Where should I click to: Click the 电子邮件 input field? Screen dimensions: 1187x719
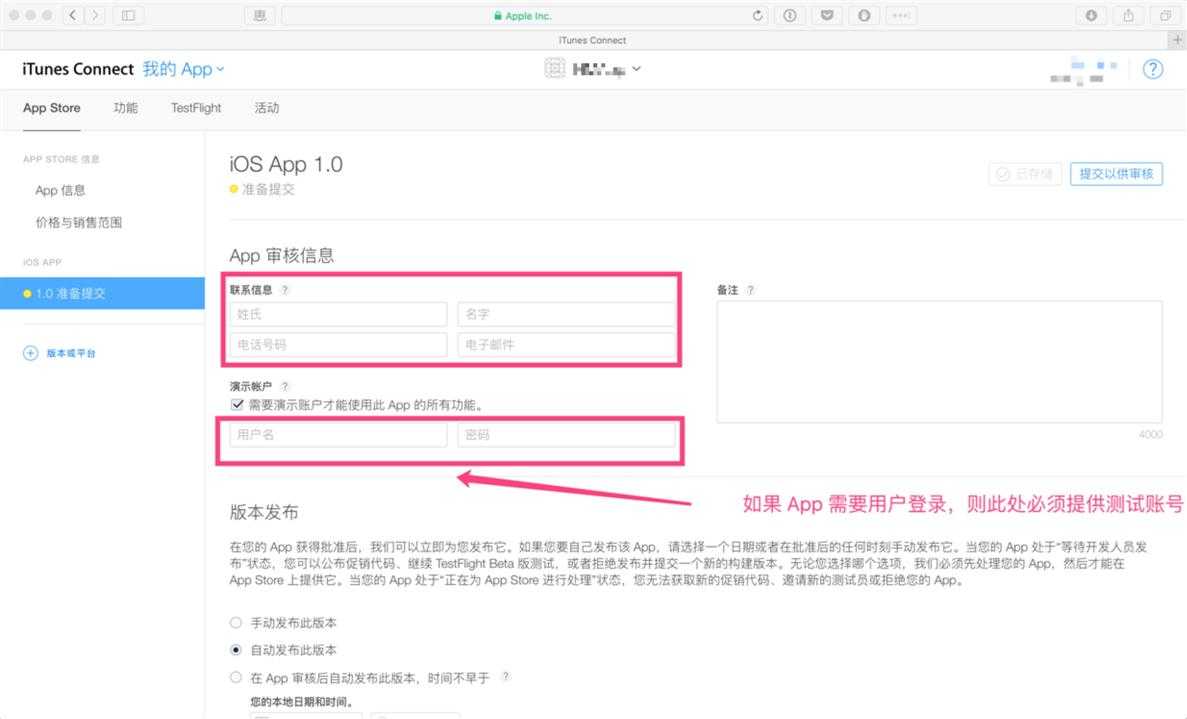tap(566, 344)
